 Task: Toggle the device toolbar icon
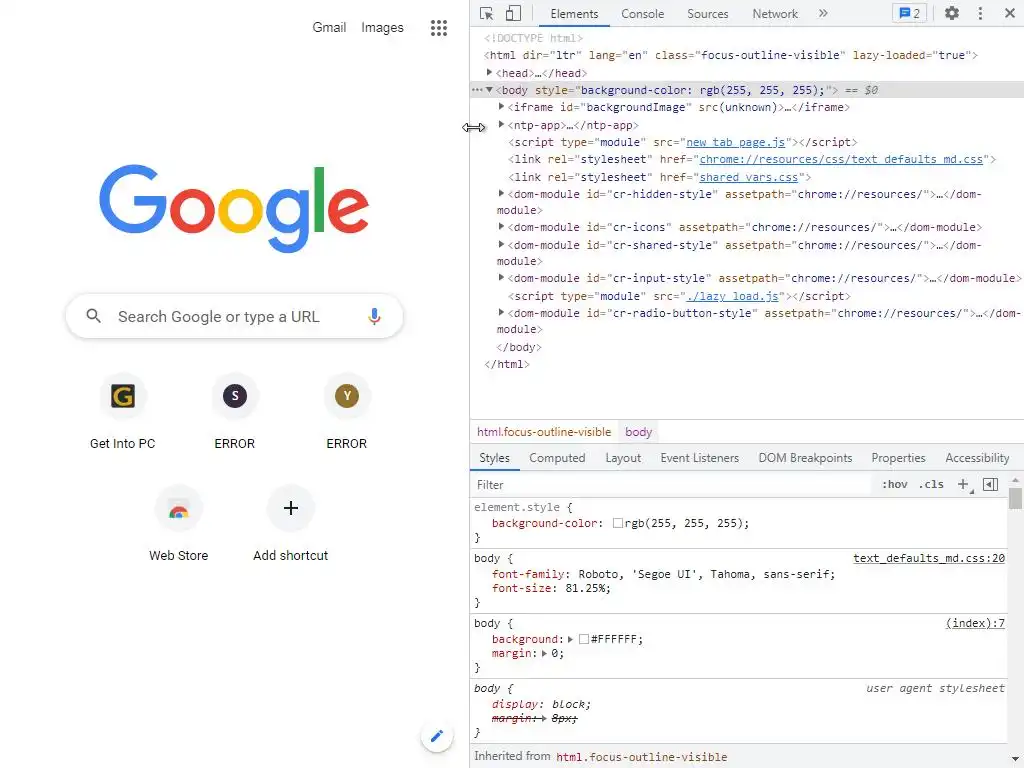tap(513, 13)
